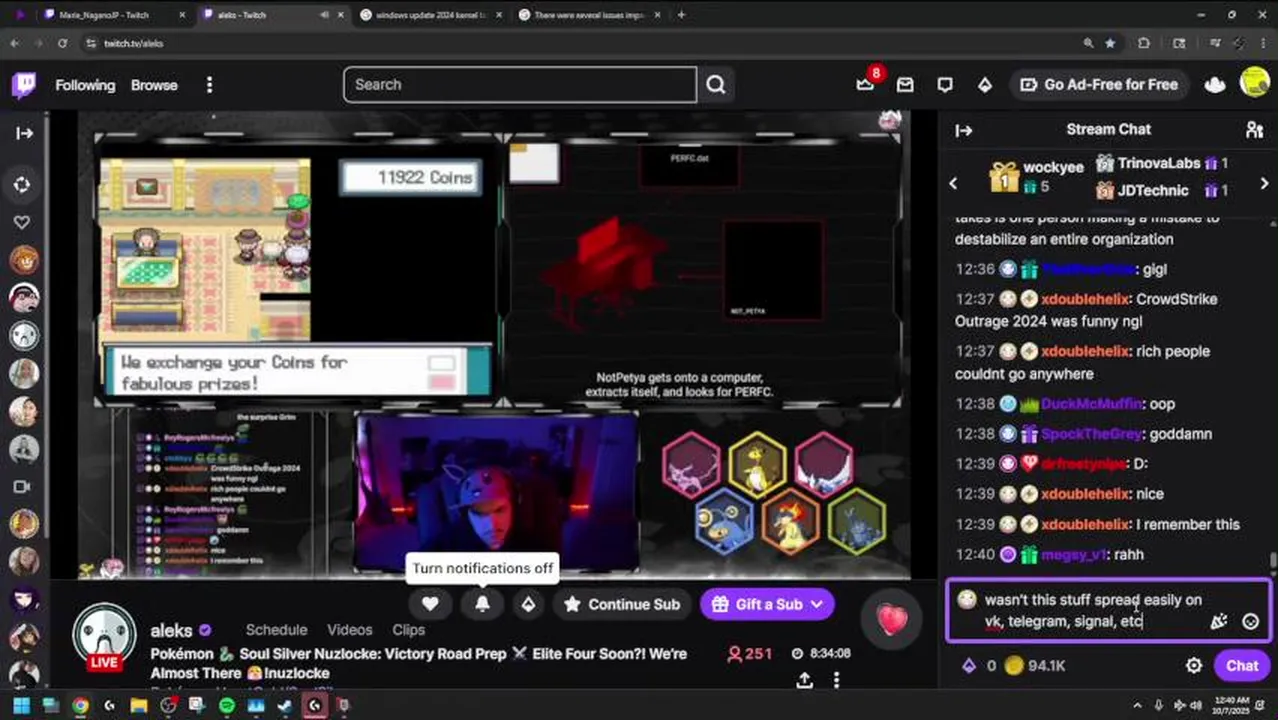Open the Windows Start menu
Screen dimensions: 1278x720
click(x=21, y=705)
